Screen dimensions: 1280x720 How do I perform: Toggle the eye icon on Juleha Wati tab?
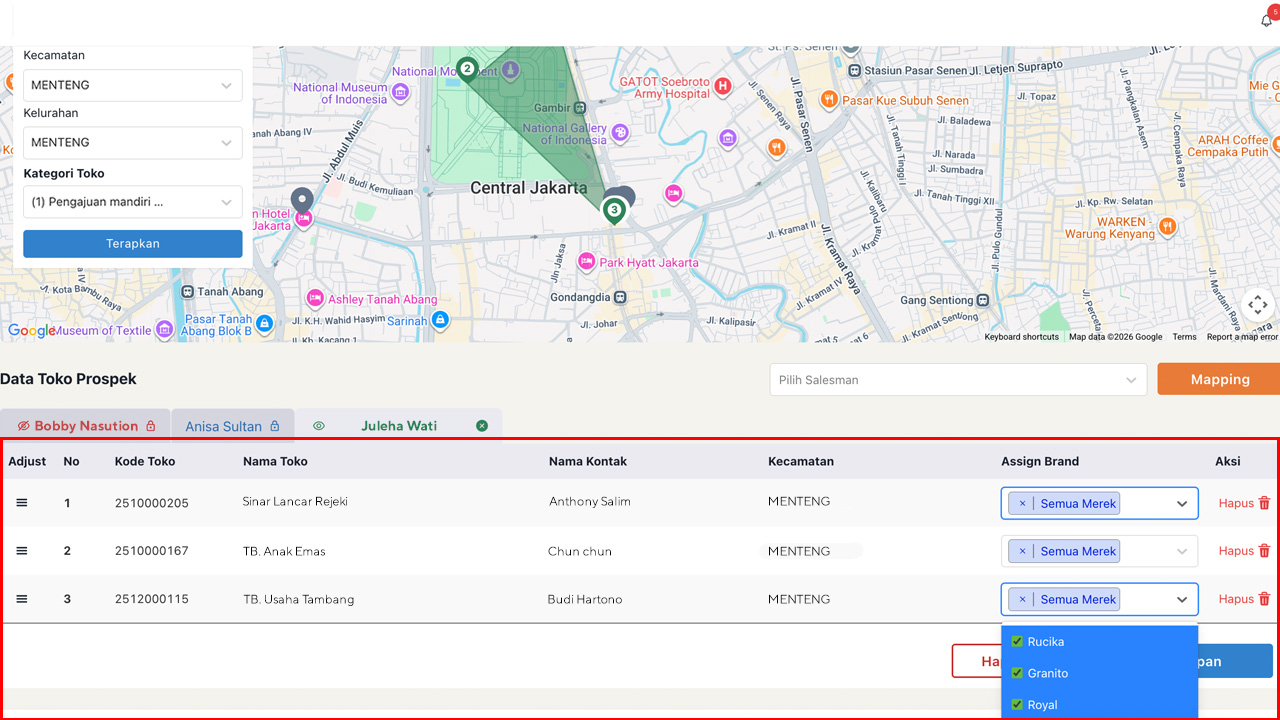point(319,426)
